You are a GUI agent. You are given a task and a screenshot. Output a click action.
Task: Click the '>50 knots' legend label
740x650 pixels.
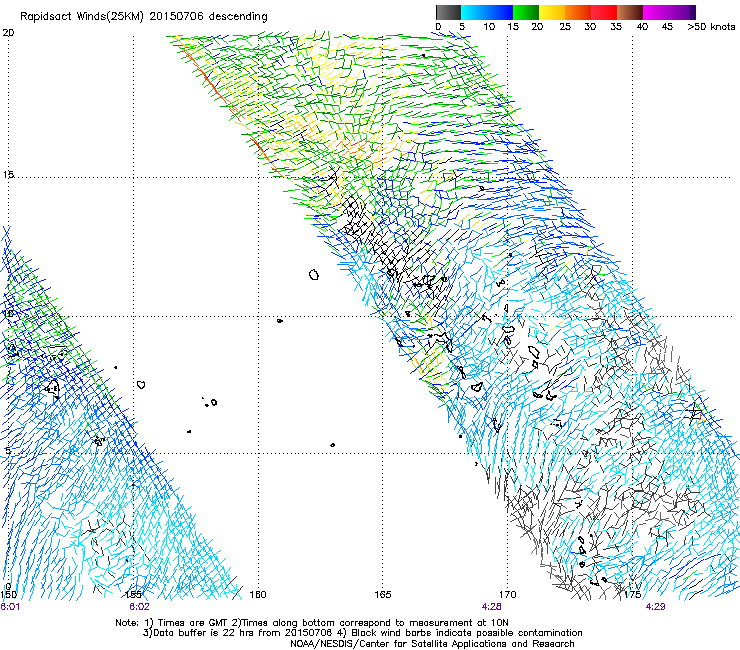click(711, 27)
